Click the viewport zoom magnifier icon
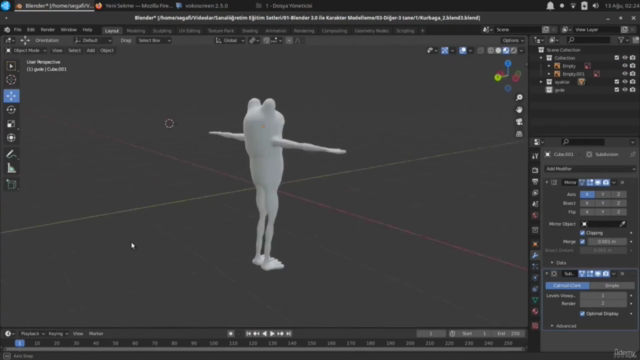The height and width of the screenshot is (360, 640). pos(519,98)
